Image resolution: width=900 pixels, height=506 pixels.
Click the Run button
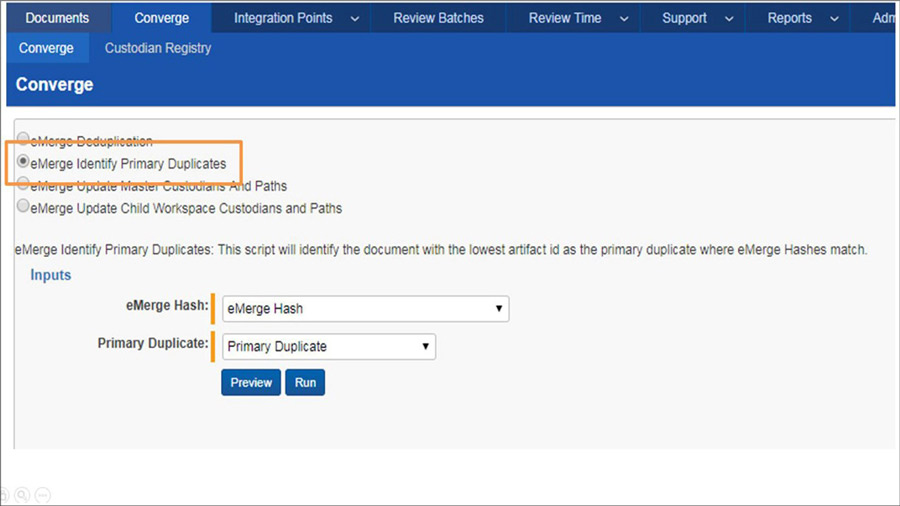[x=305, y=383]
